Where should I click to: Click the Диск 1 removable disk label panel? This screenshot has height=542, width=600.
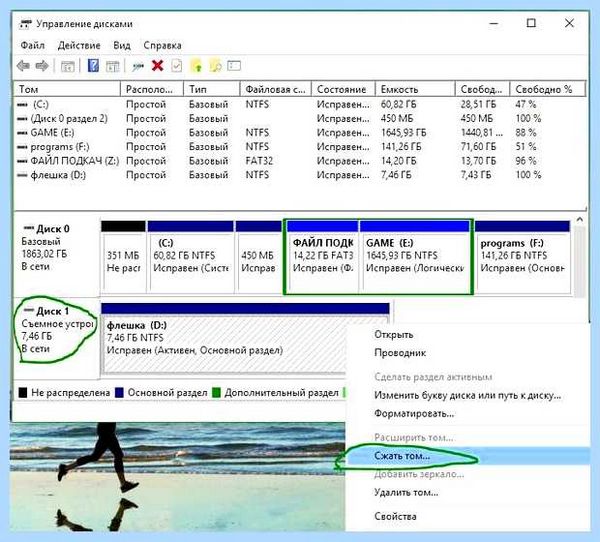pos(57,338)
